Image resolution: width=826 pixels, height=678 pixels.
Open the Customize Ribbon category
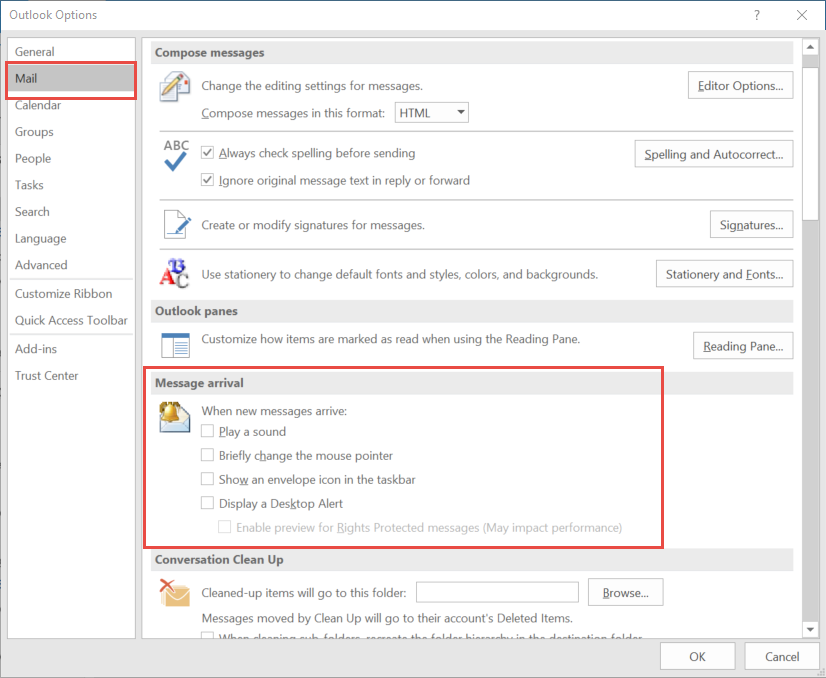pyautogui.click(x=71, y=294)
